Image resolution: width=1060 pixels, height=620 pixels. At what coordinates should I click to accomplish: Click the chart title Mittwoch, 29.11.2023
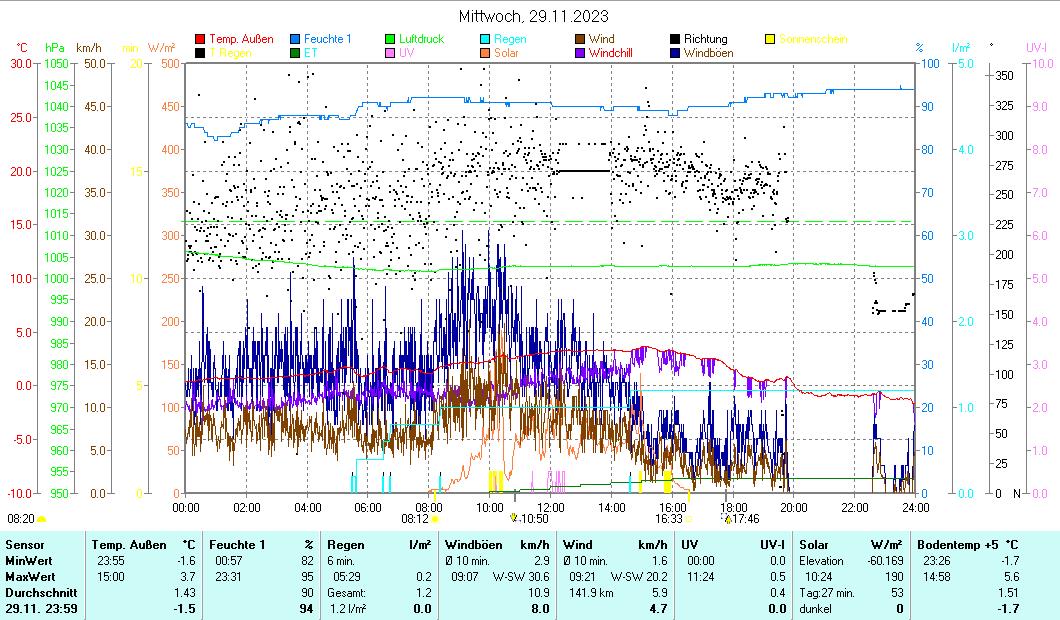pos(533,16)
